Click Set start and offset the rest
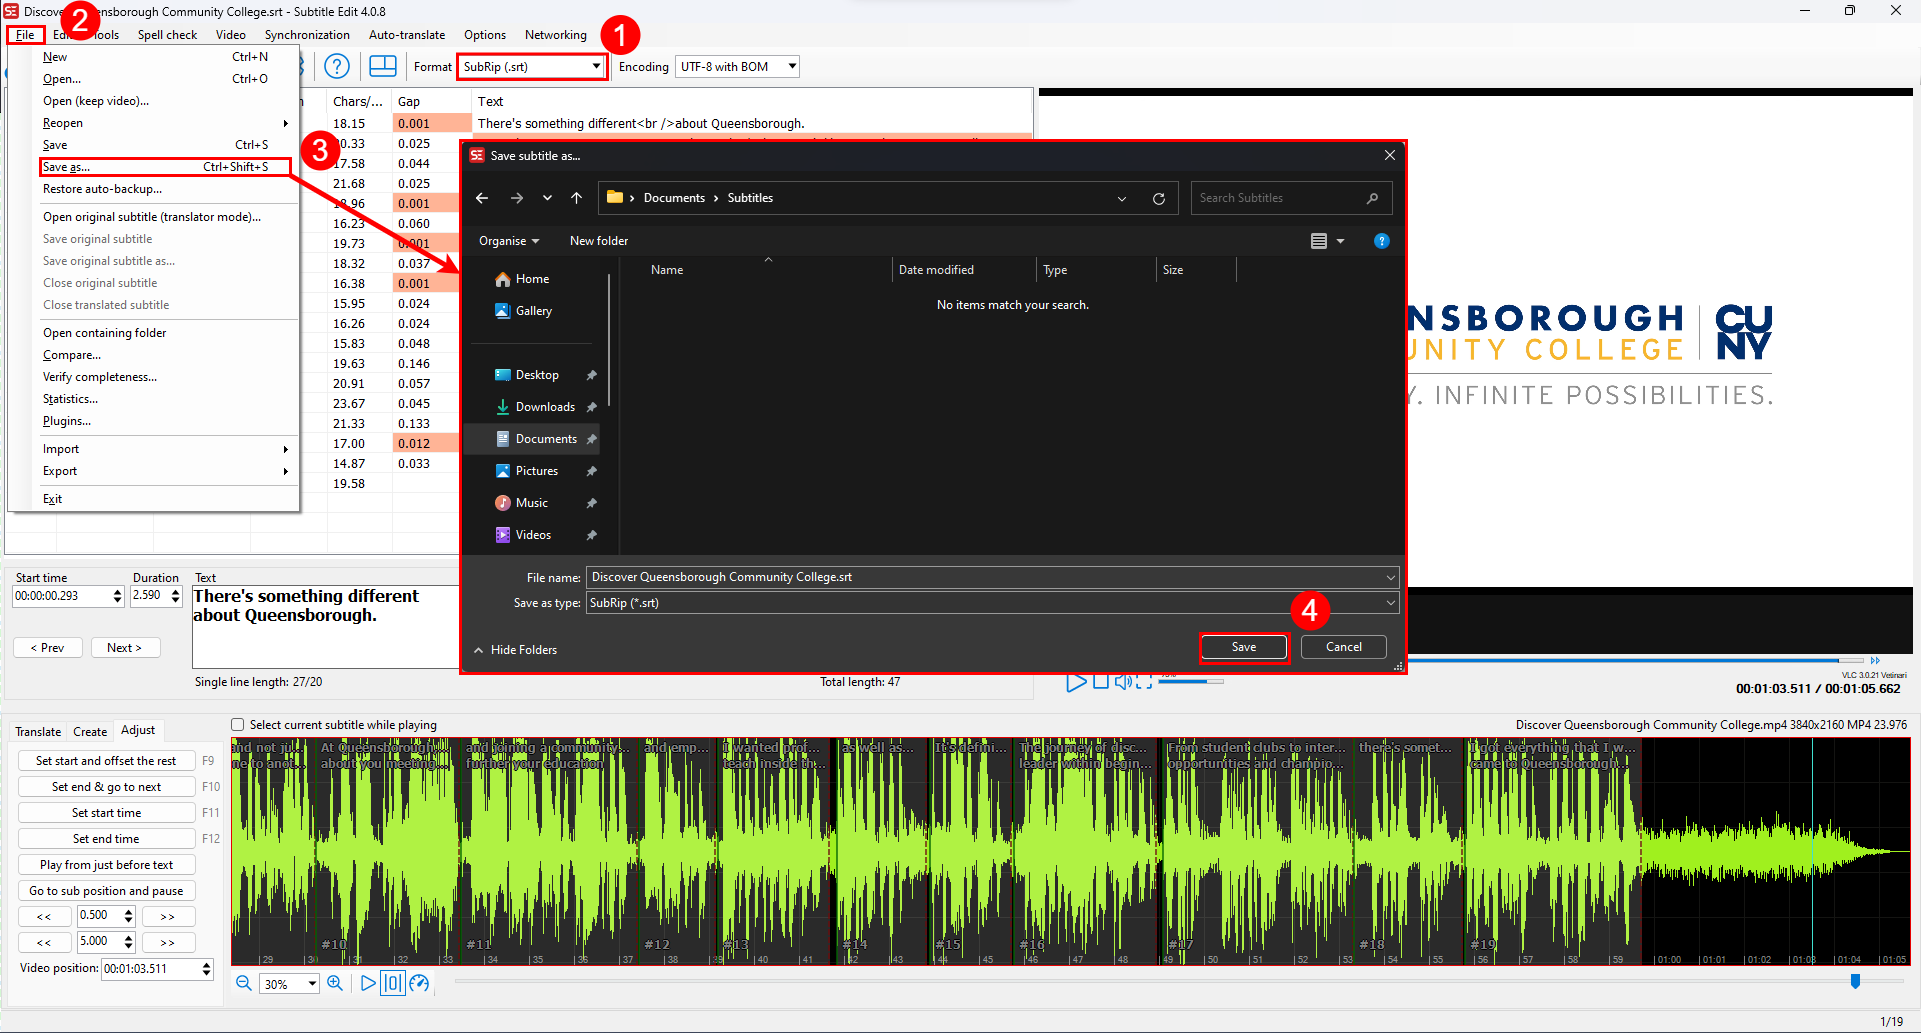 pos(106,761)
